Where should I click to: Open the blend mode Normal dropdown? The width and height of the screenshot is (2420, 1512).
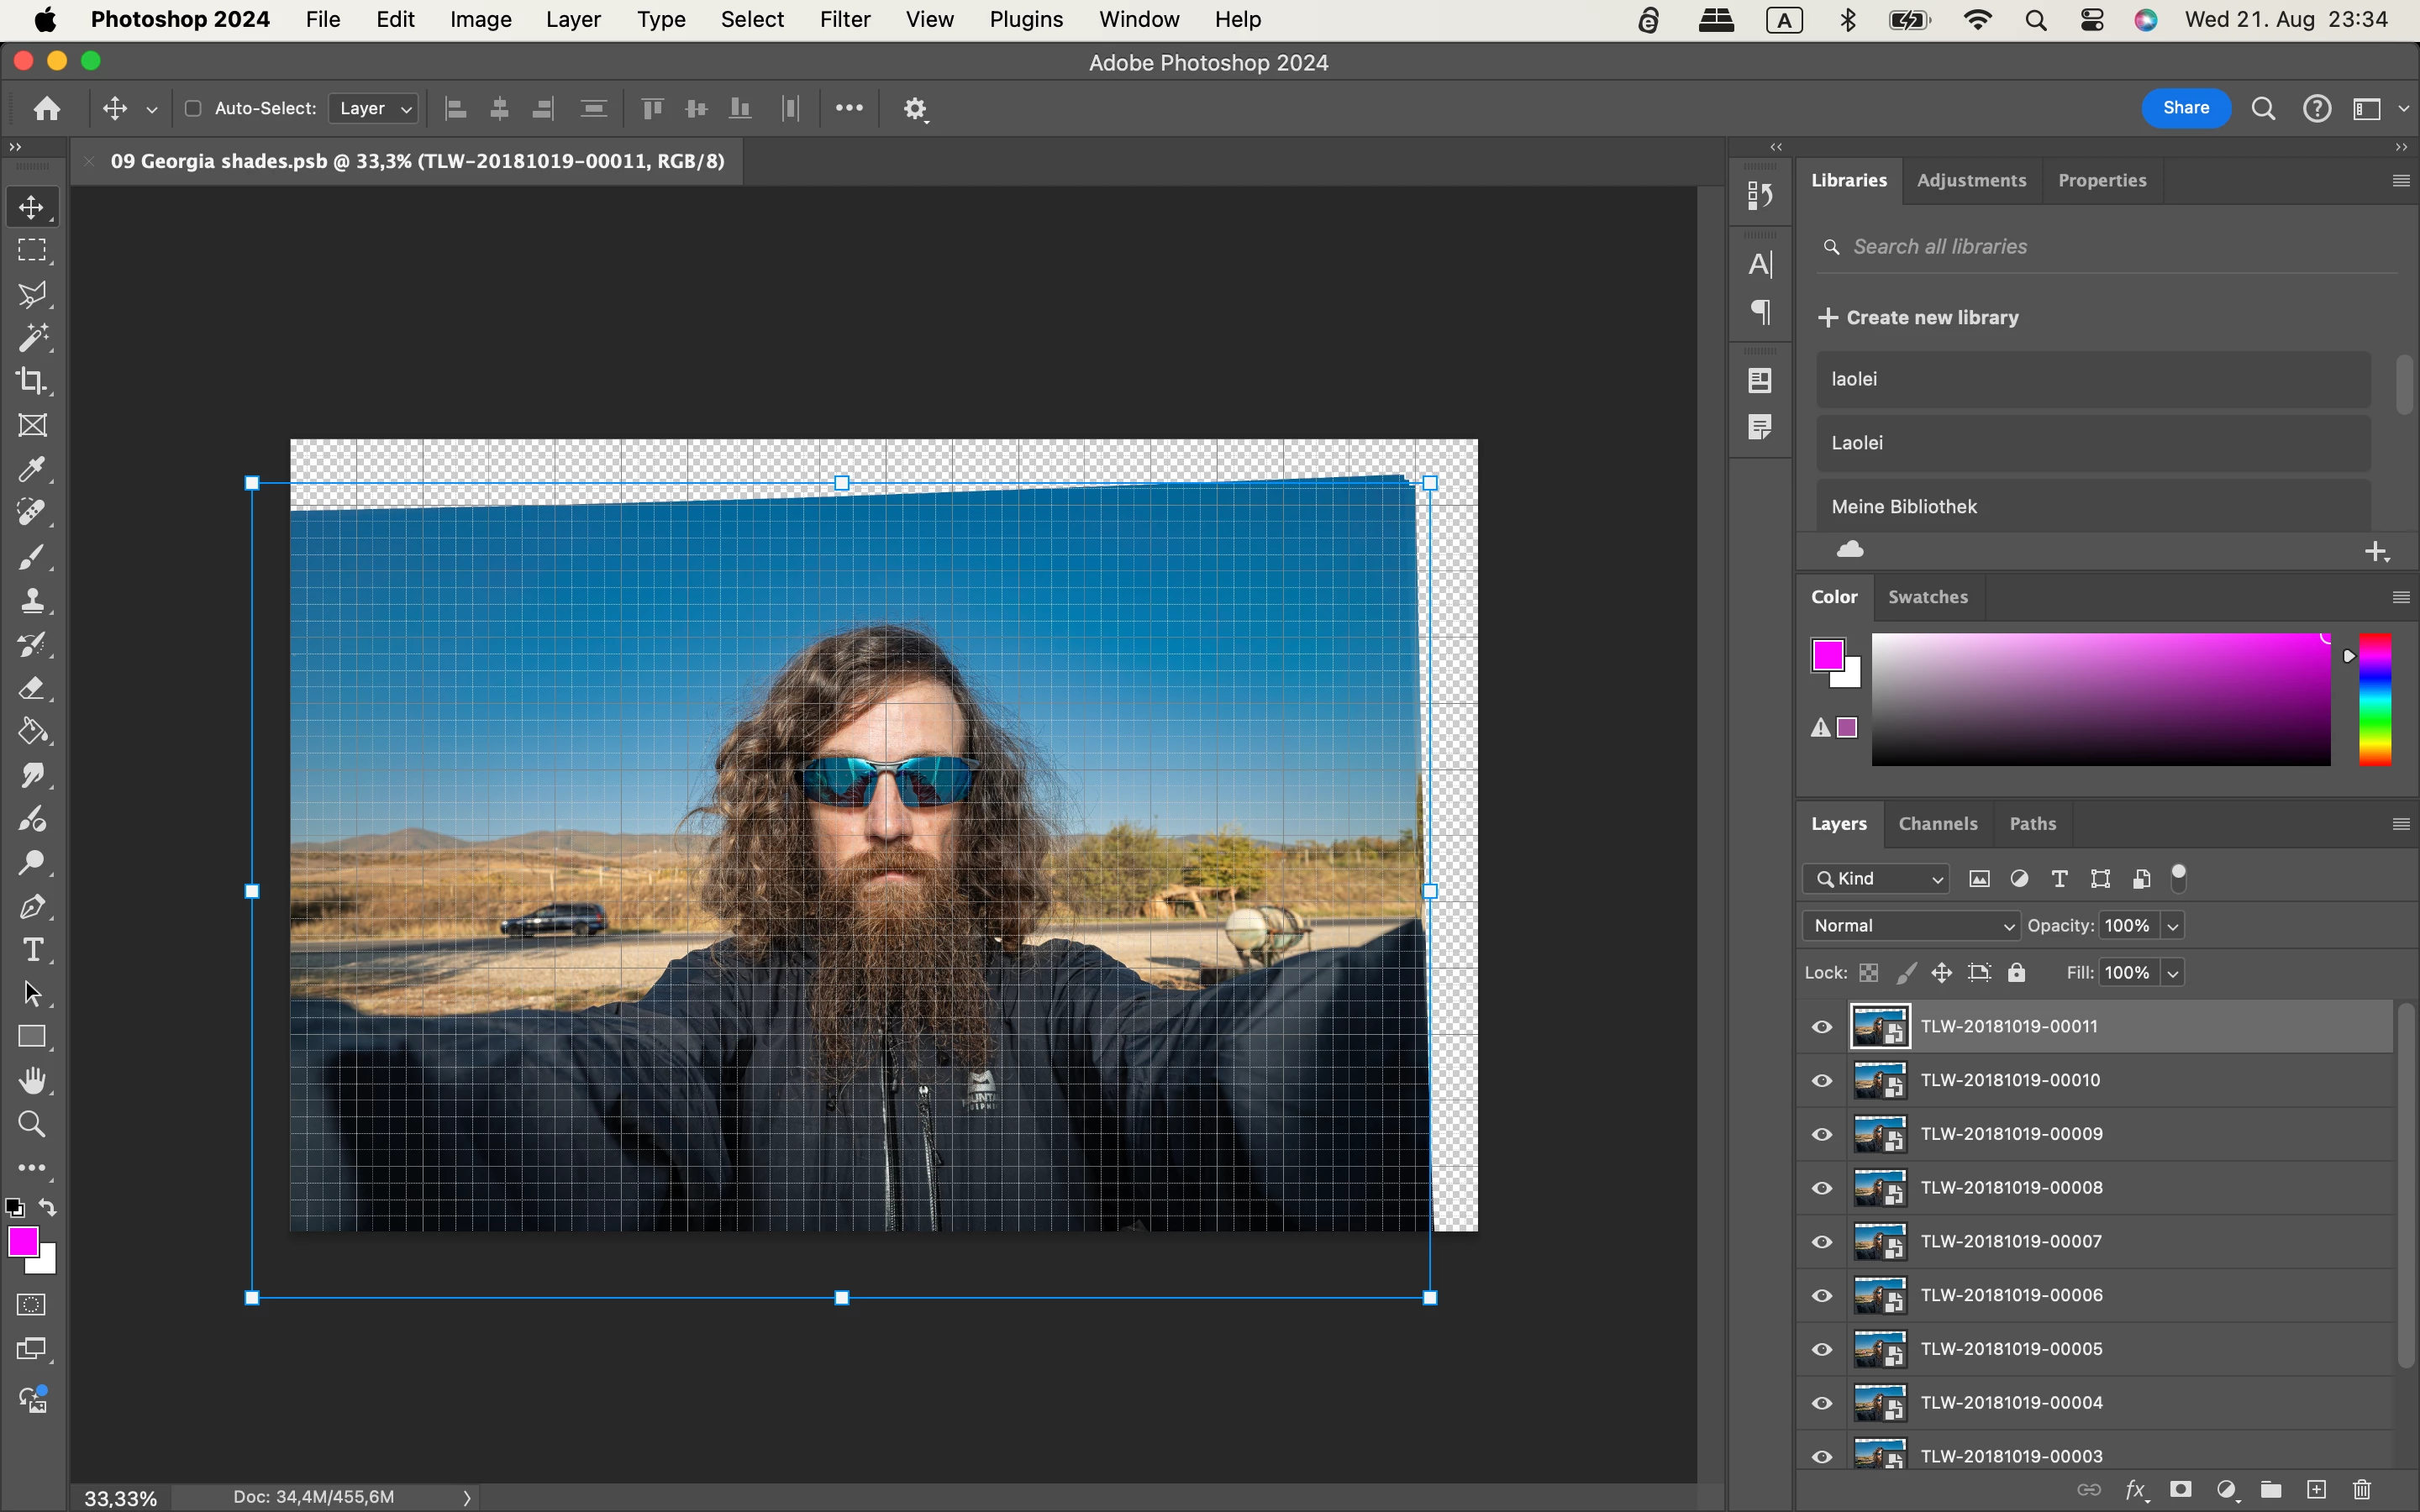coord(1911,925)
